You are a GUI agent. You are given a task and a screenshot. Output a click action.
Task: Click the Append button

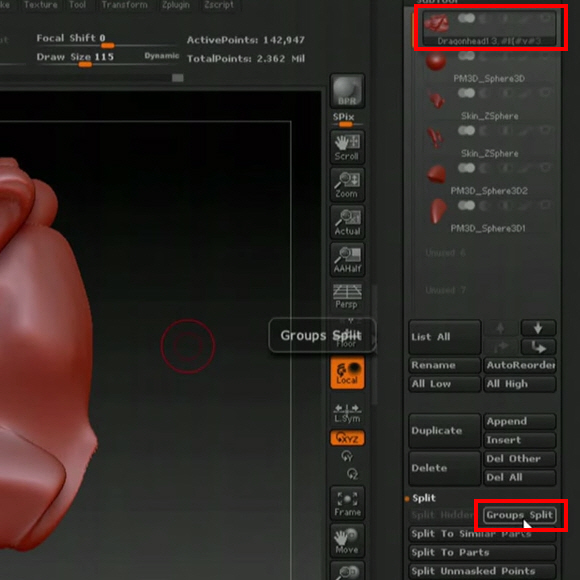(x=520, y=421)
